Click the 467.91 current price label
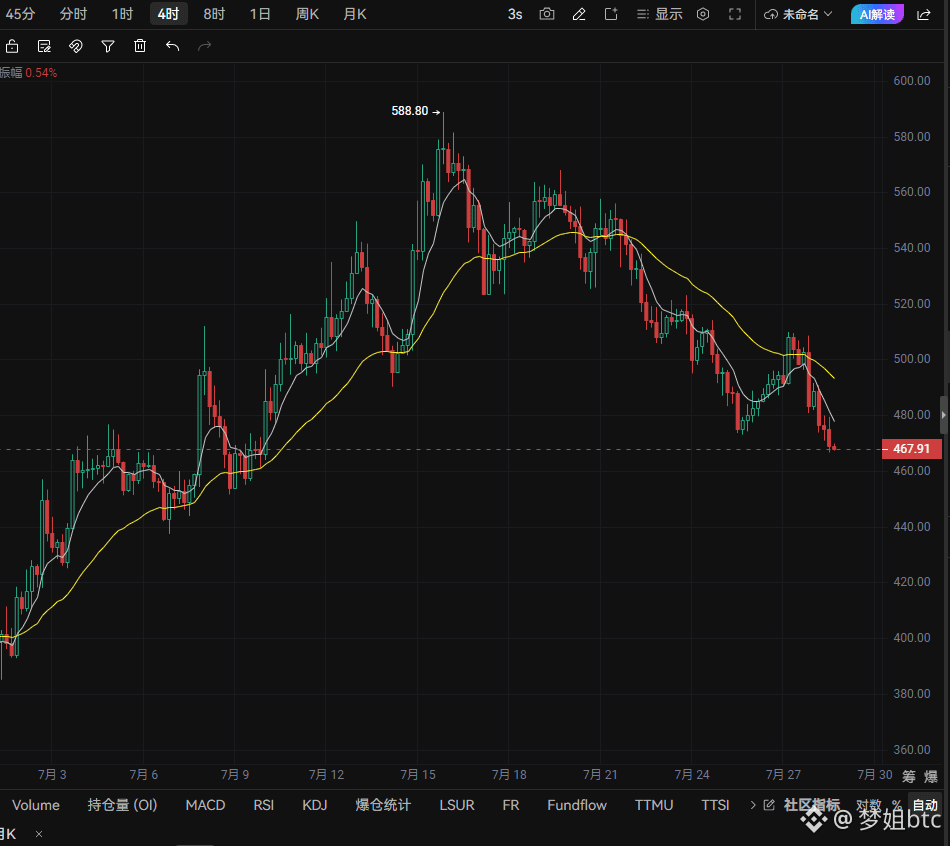Image resolution: width=950 pixels, height=846 pixels. pyautogui.click(x=912, y=449)
